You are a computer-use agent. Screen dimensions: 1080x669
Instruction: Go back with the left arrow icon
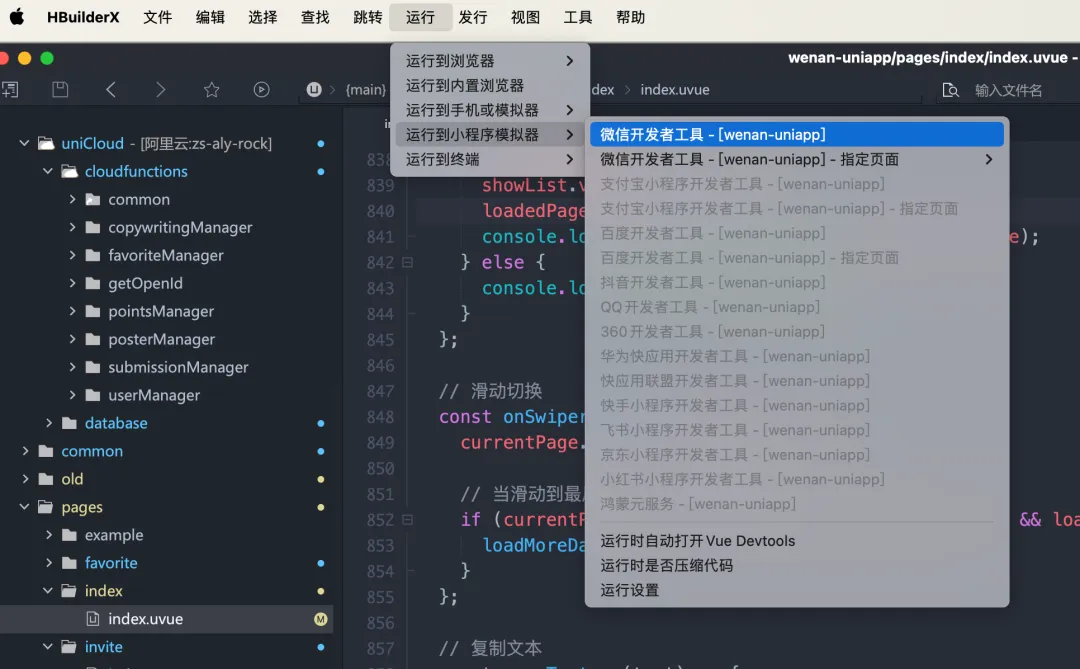pyautogui.click(x=110, y=90)
